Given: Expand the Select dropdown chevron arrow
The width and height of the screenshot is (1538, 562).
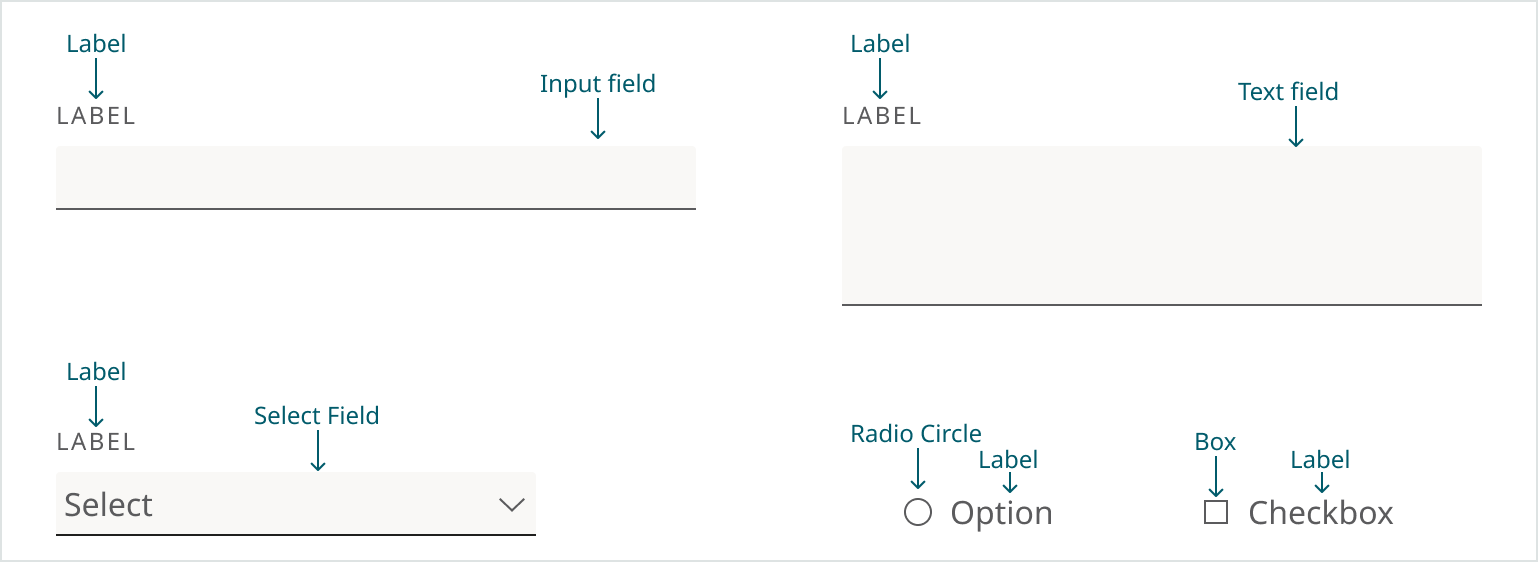Looking at the screenshot, I should click(511, 505).
